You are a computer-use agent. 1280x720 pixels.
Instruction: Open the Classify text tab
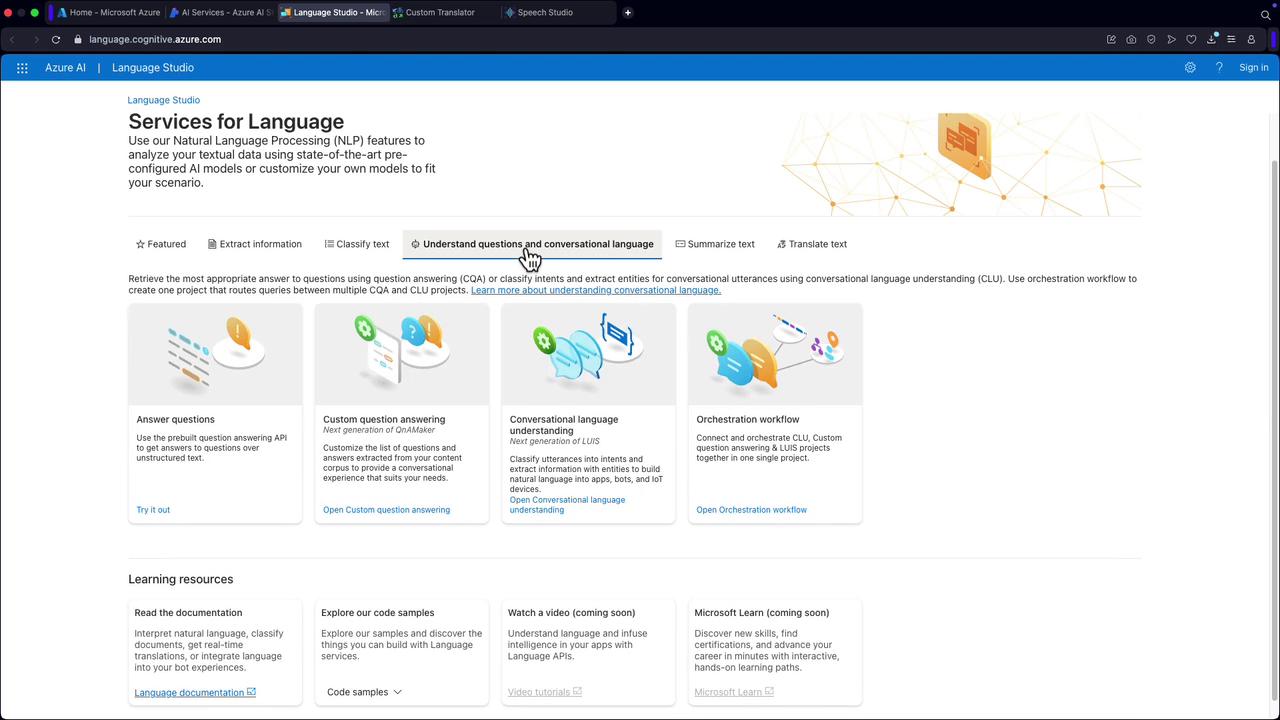[x=357, y=244]
